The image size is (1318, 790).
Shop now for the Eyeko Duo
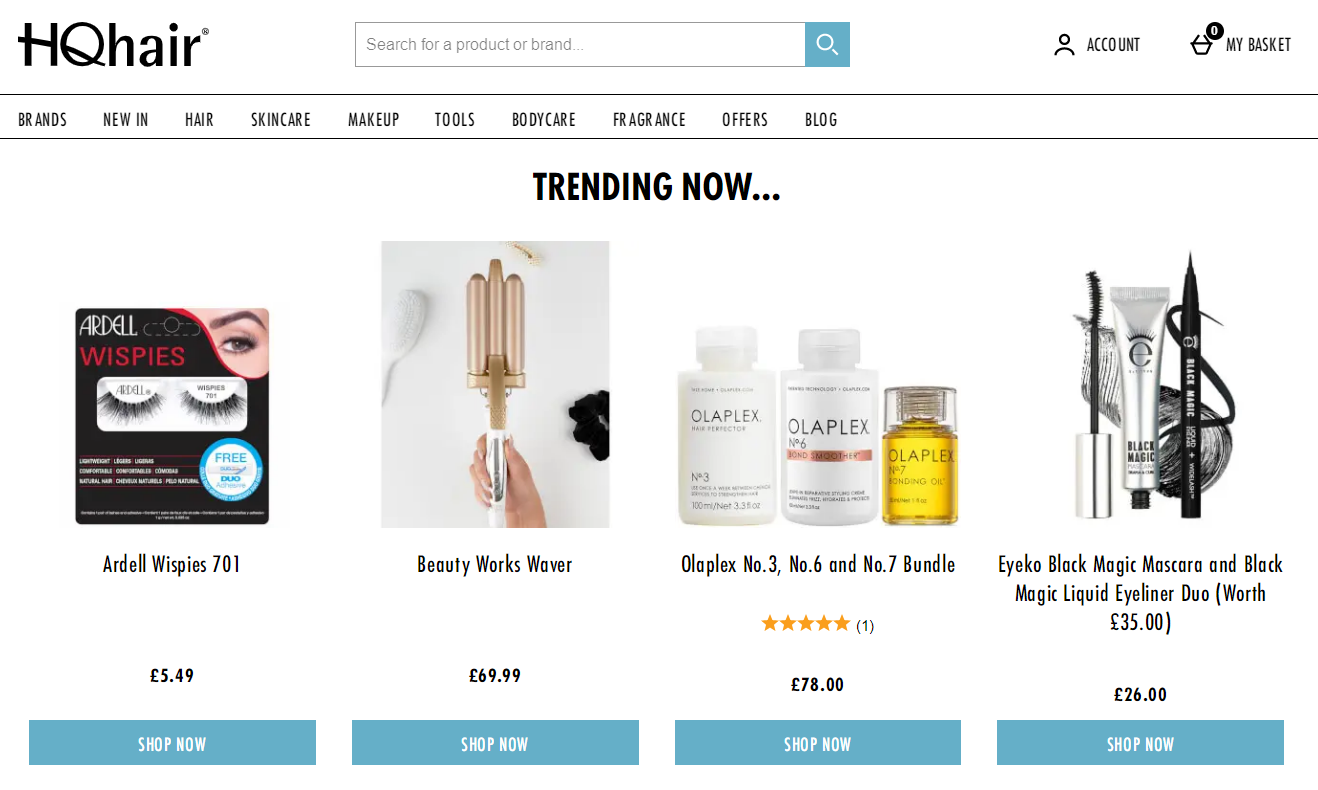(1140, 743)
